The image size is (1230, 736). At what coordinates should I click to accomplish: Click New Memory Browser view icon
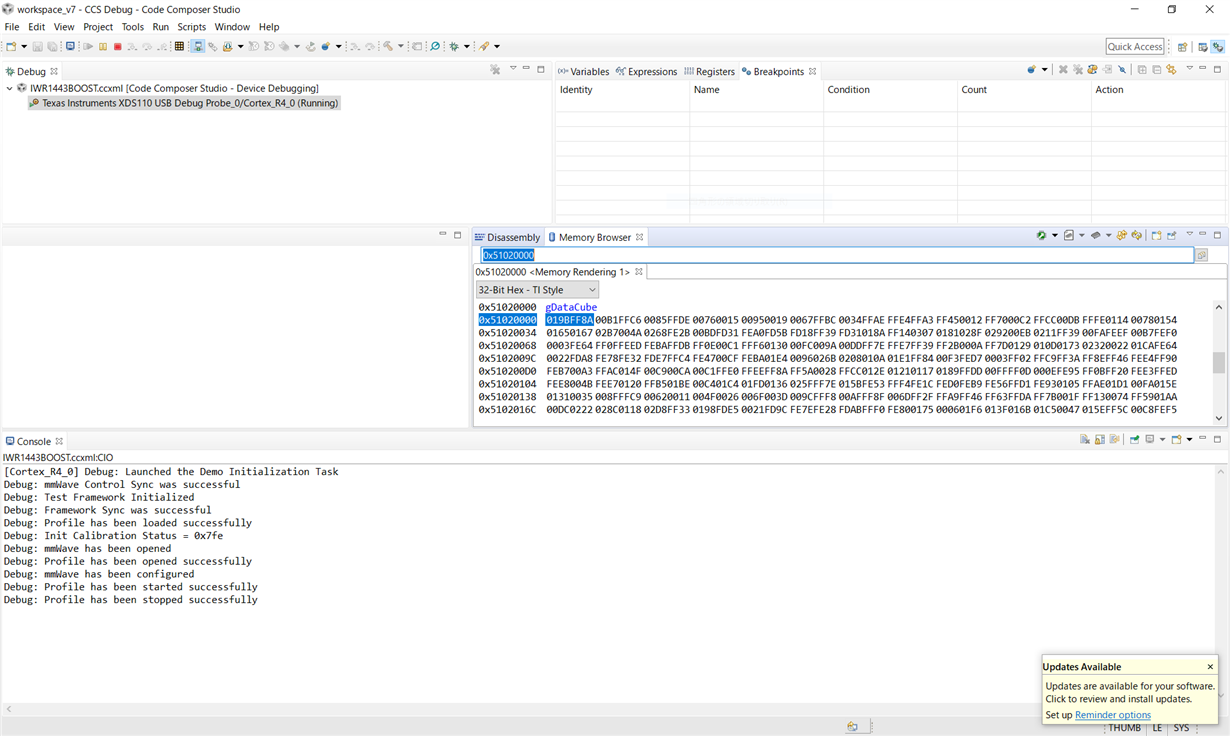pos(1156,235)
